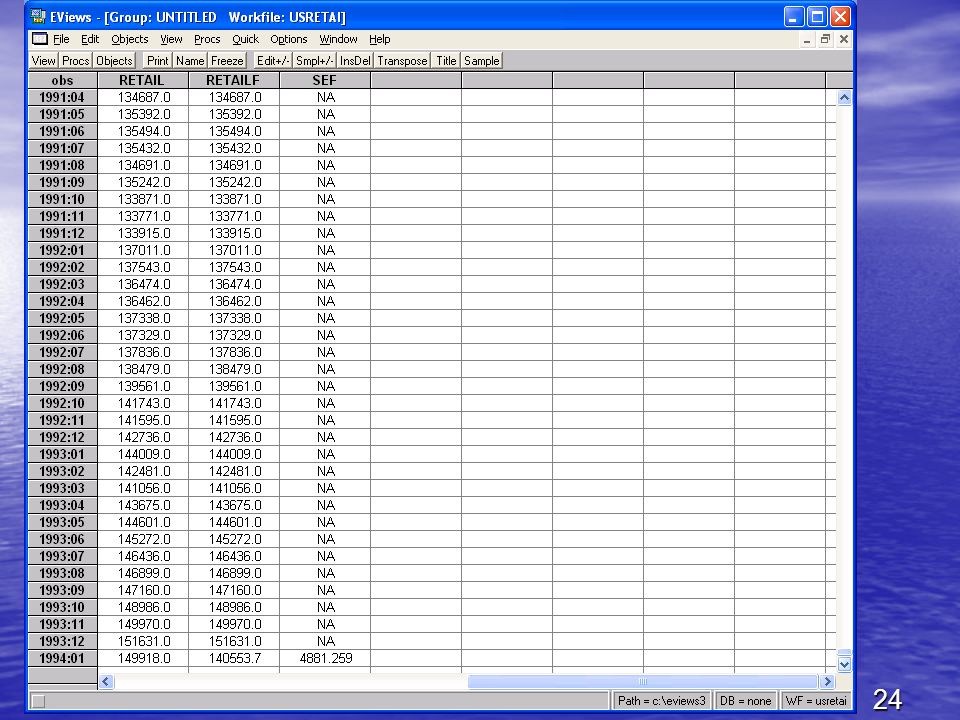The height and width of the screenshot is (720, 960).
Task: Click the vertical scrollbar track
Action: pyautogui.click(x=844, y=377)
